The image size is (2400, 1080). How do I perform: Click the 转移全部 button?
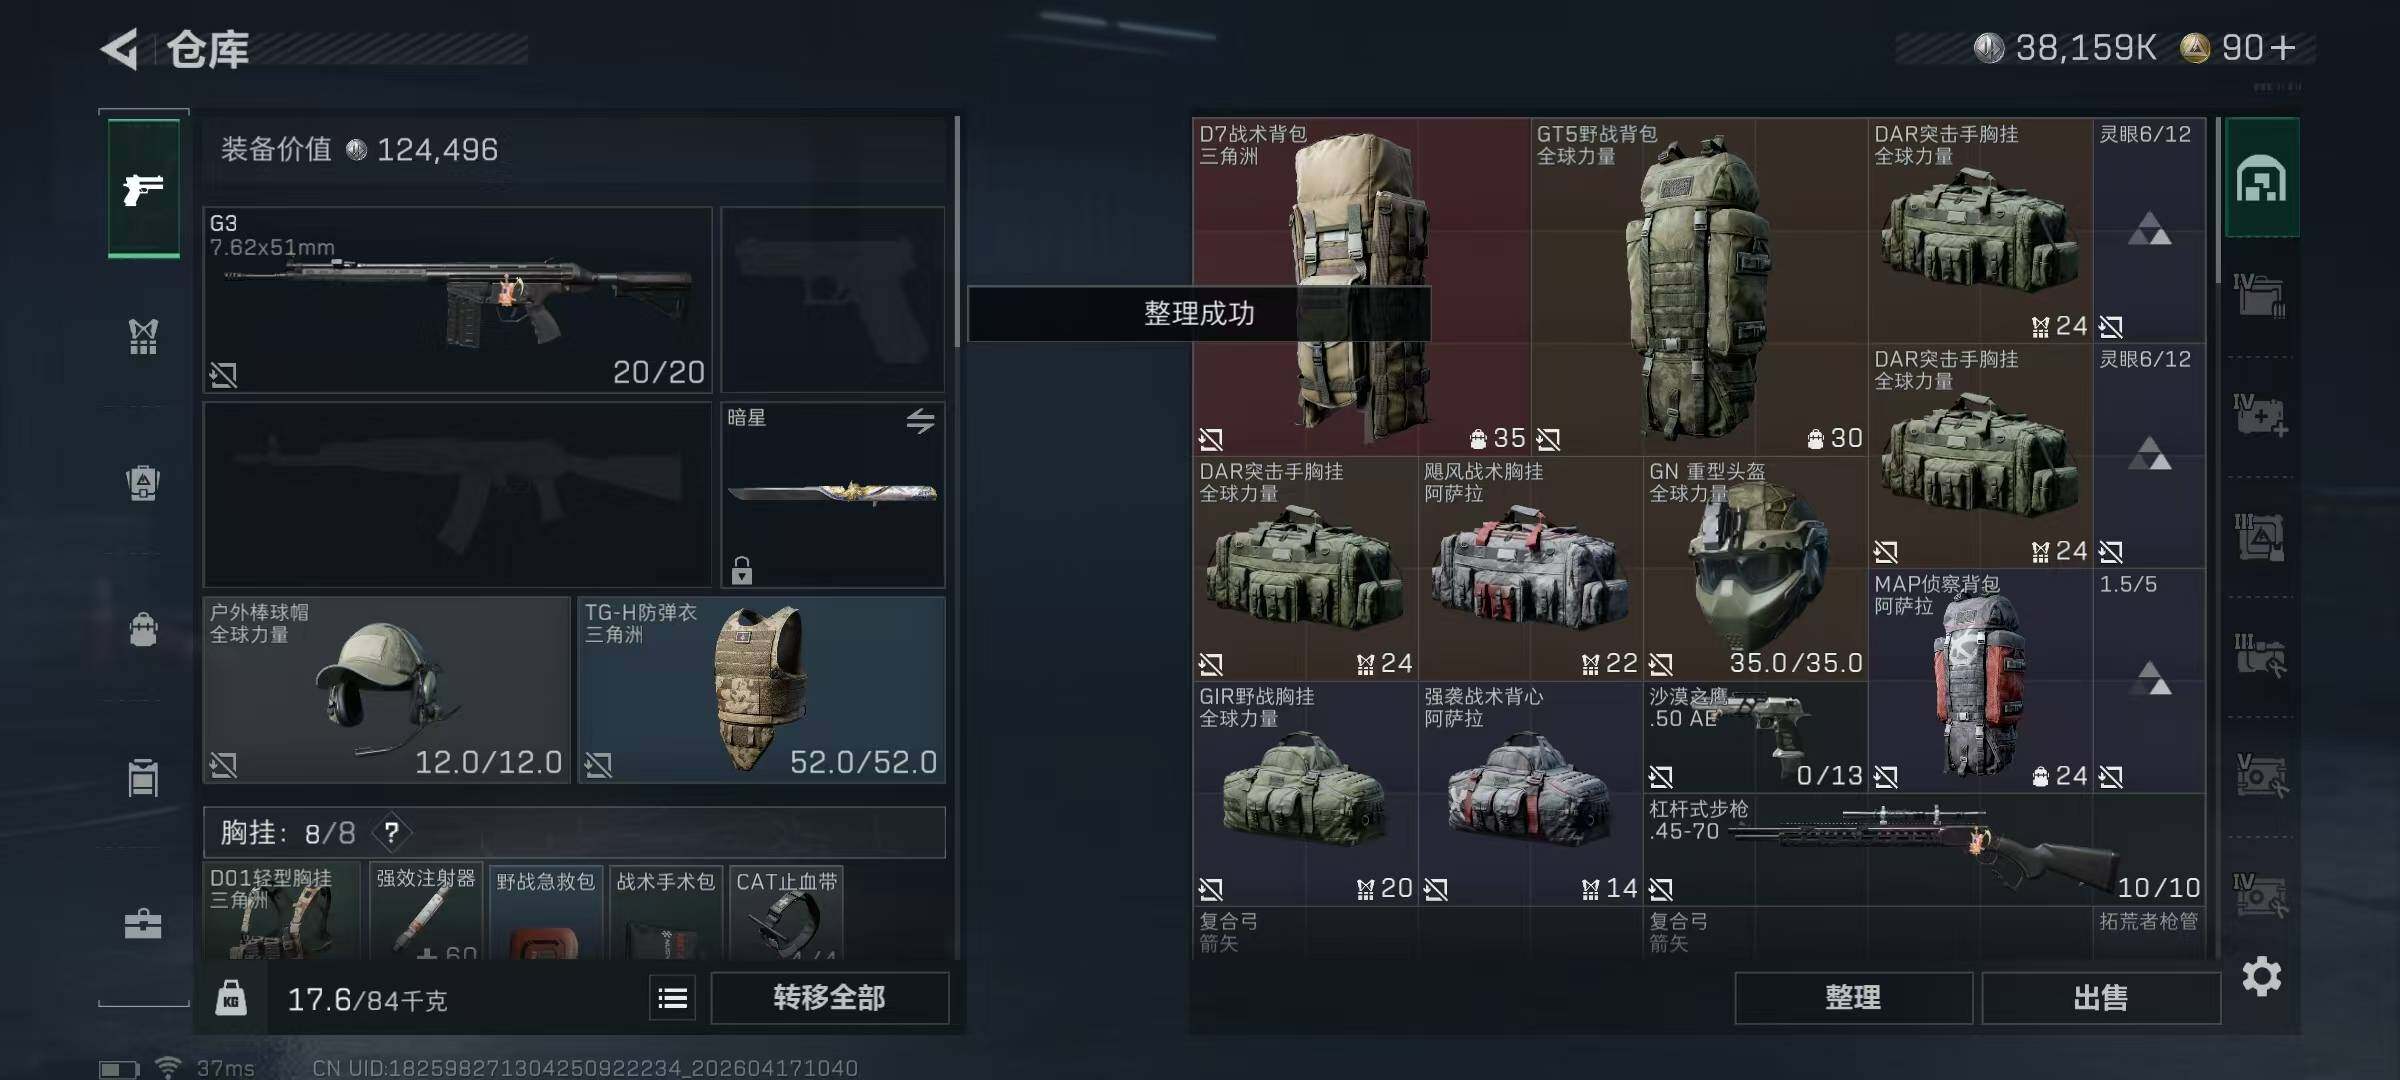pyautogui.click(x=829, y=998)
